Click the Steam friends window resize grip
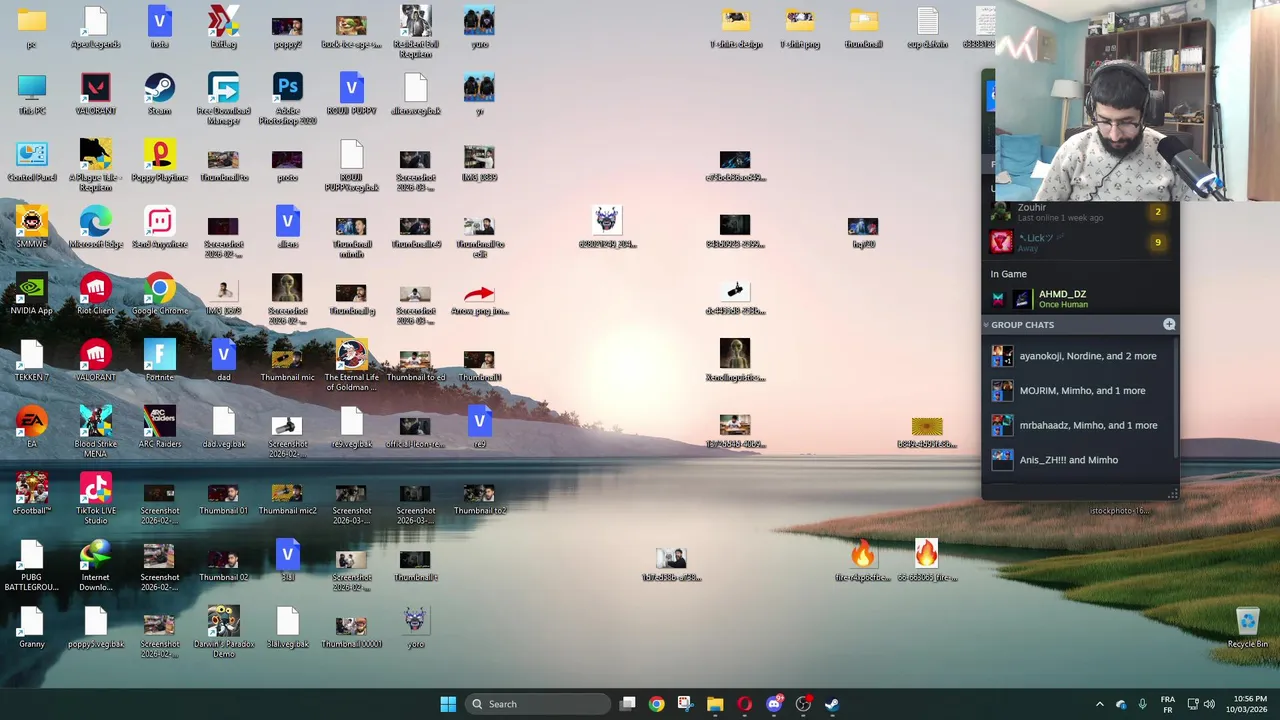1280x720 pixels. point(1173,494)
